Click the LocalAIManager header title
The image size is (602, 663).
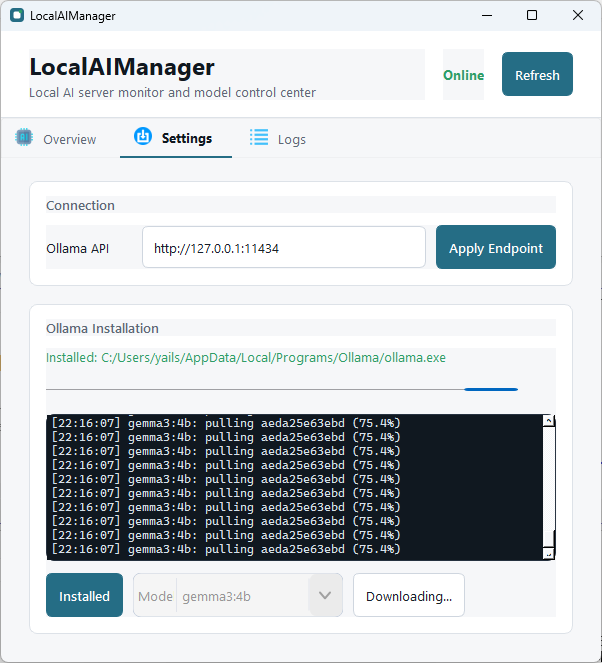pos(122,67)
